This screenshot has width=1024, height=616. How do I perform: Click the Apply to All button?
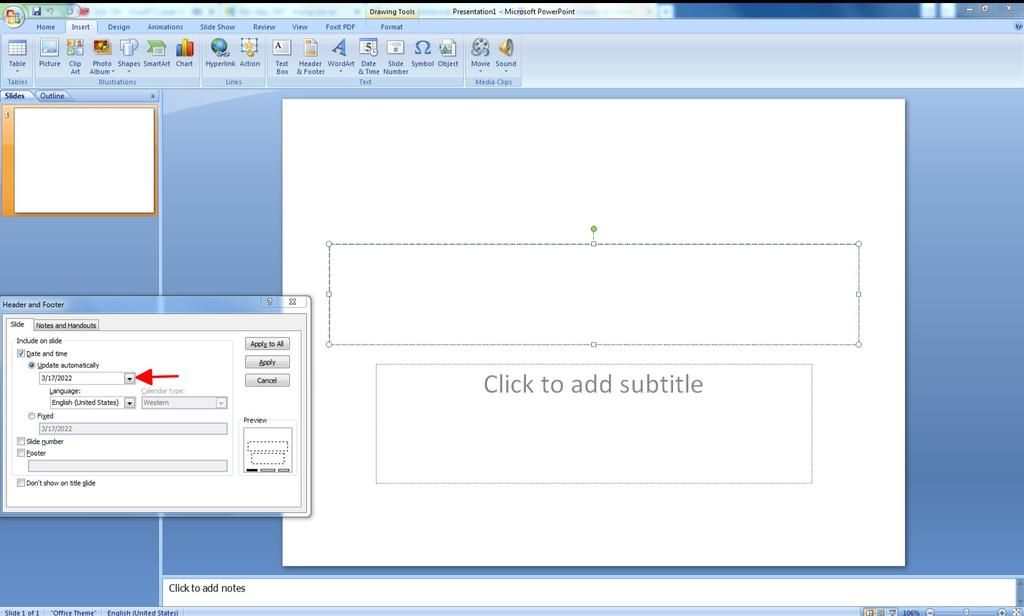[x=267, y=344]
